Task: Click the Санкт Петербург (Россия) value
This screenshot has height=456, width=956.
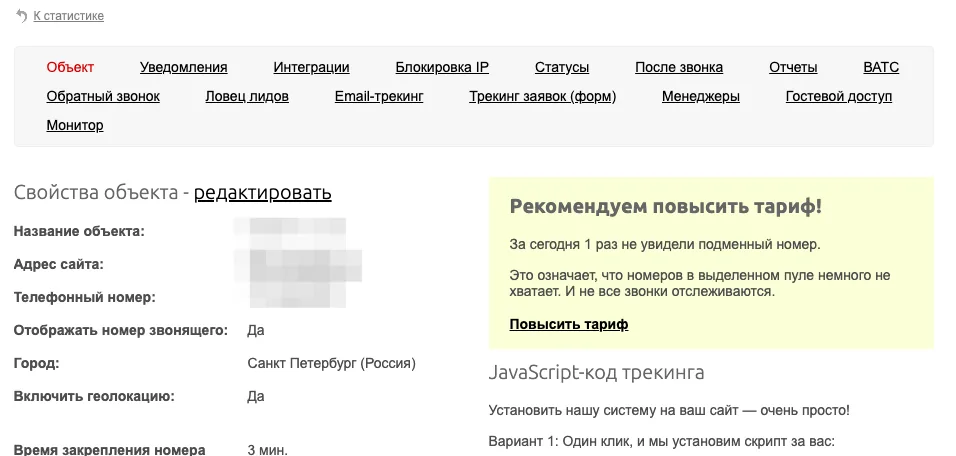Action: tap(332, 364)
